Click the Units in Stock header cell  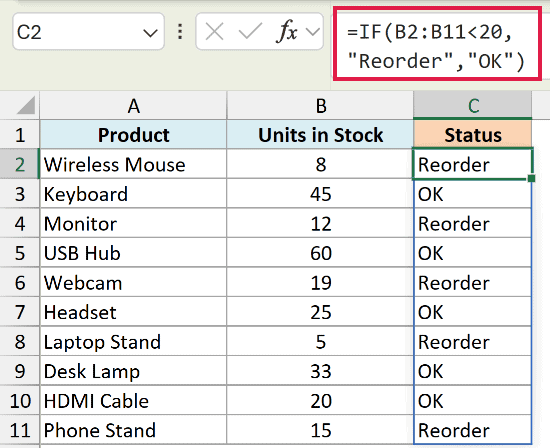[x=320, y=135]
